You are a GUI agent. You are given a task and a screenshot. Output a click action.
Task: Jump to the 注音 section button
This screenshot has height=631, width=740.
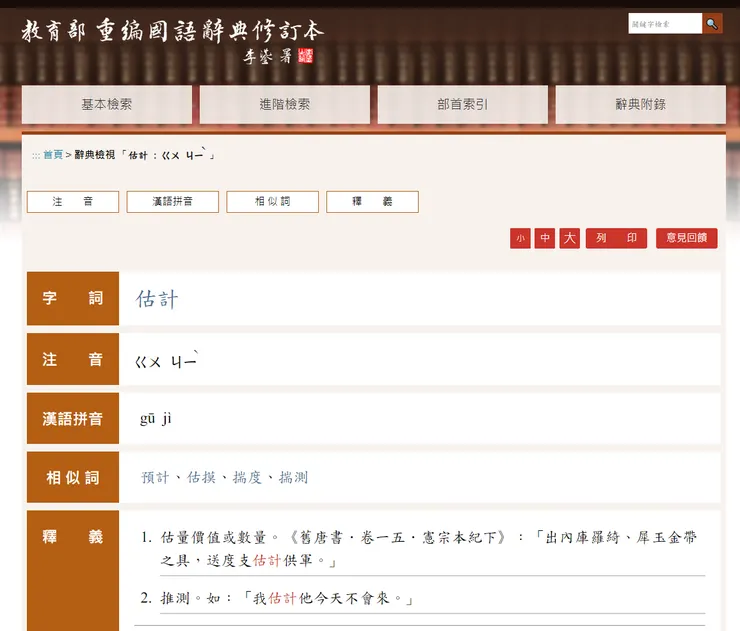click(x=73, y=202)
